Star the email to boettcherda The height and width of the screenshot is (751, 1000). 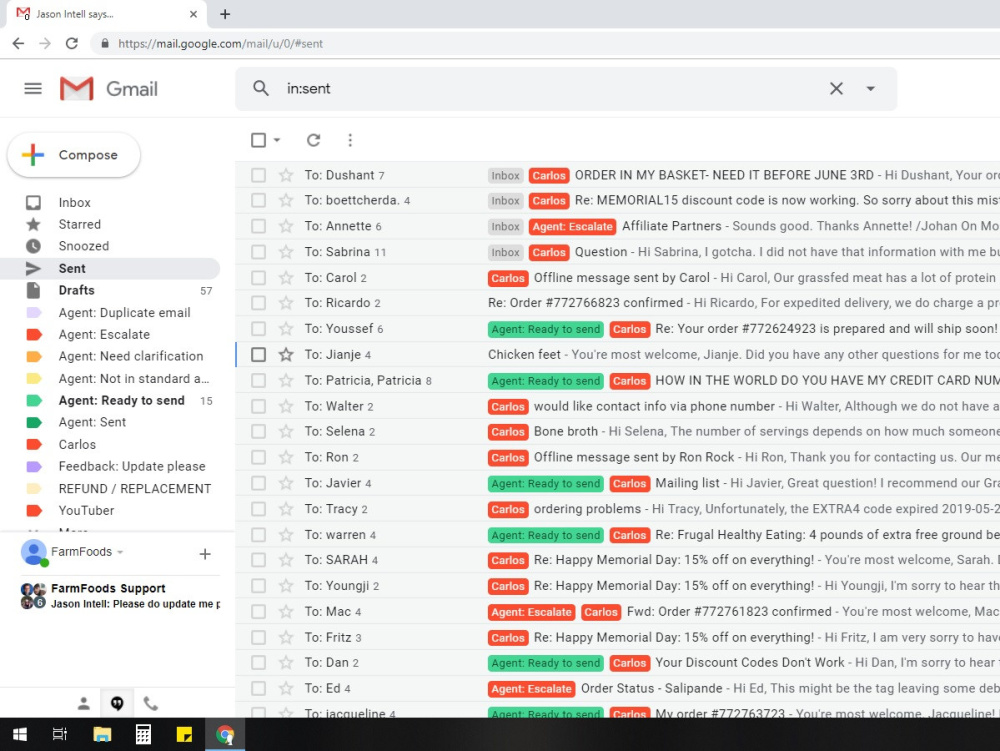286,200
